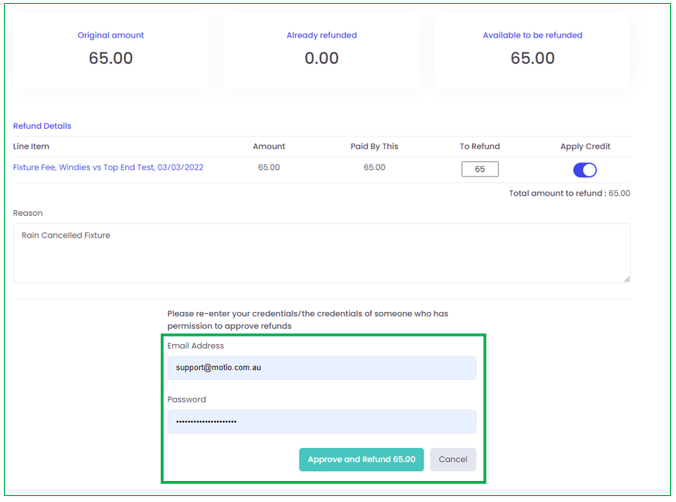
Task: Click the Original amount card
Action: tap(111, 50)
